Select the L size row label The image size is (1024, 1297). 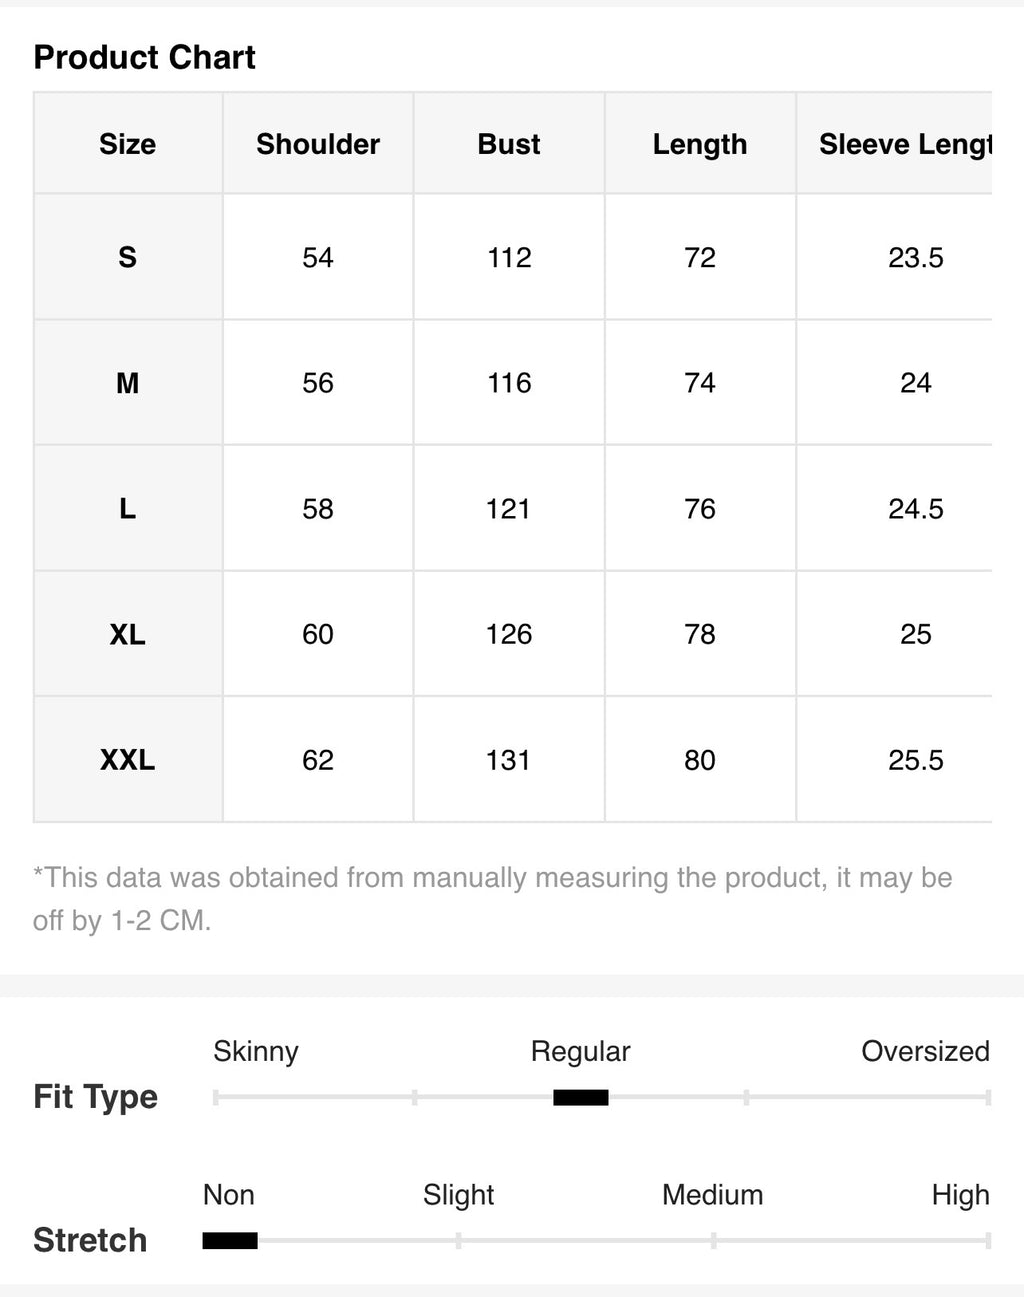128,508
